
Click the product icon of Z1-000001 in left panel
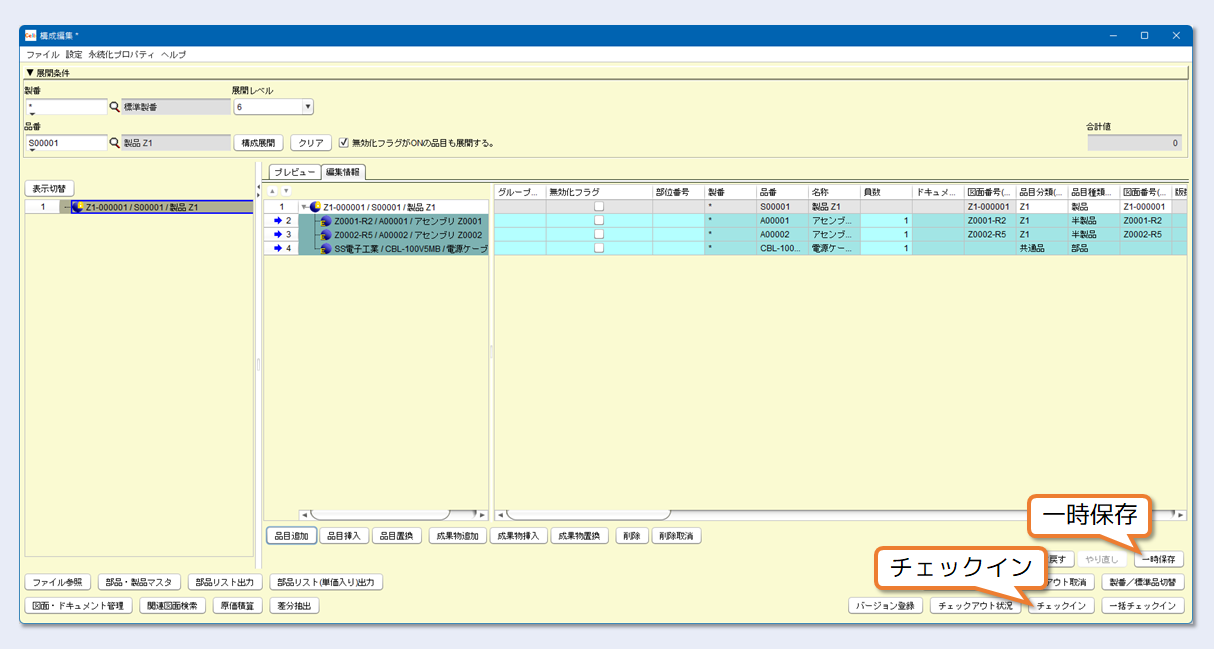pos(78,207)
